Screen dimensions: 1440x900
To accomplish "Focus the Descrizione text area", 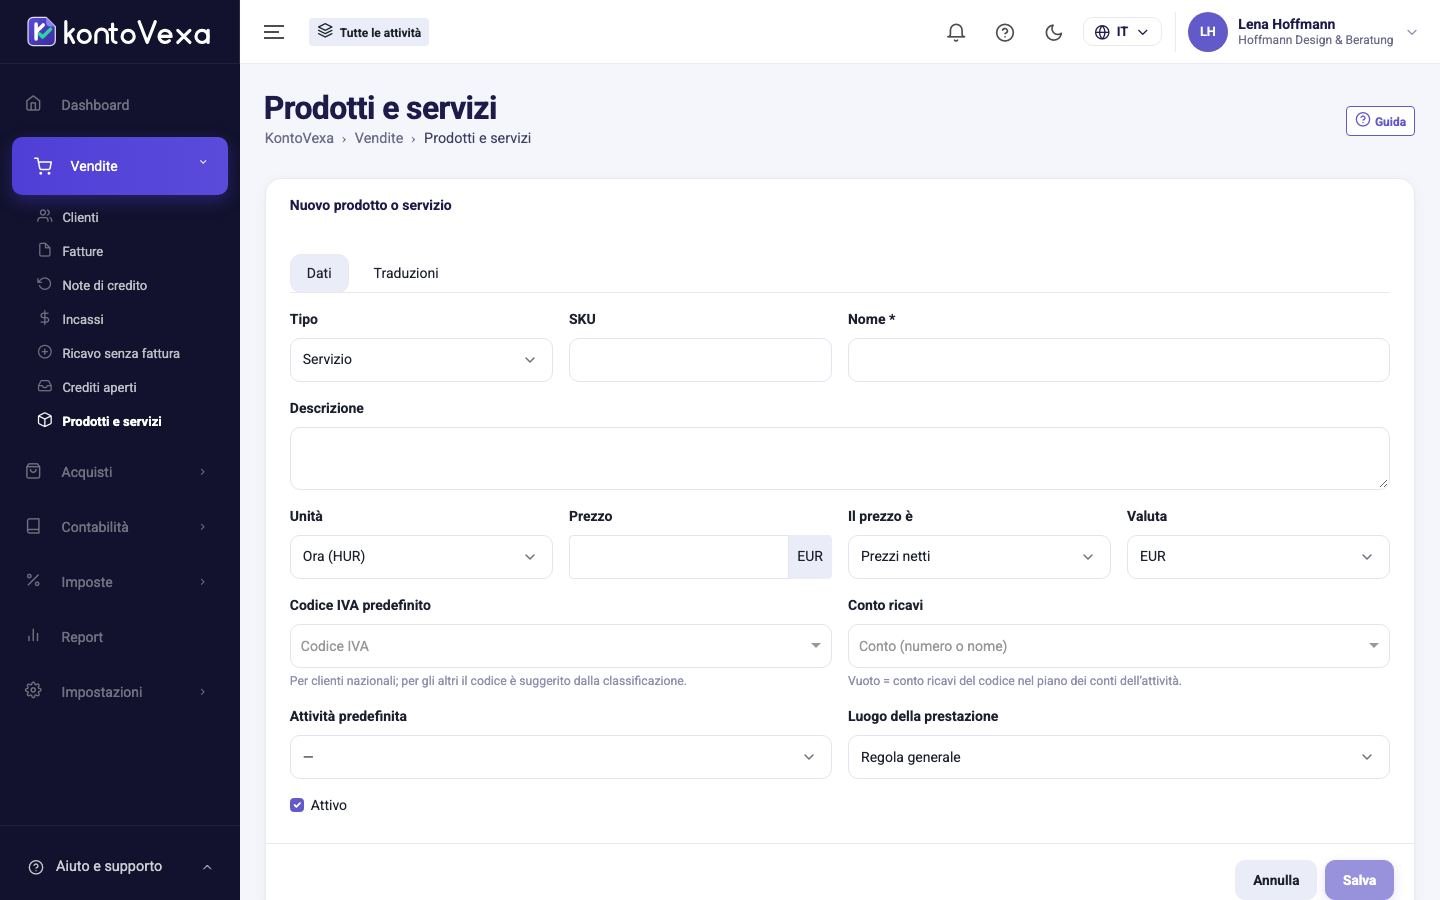I will tap(840, 458).
